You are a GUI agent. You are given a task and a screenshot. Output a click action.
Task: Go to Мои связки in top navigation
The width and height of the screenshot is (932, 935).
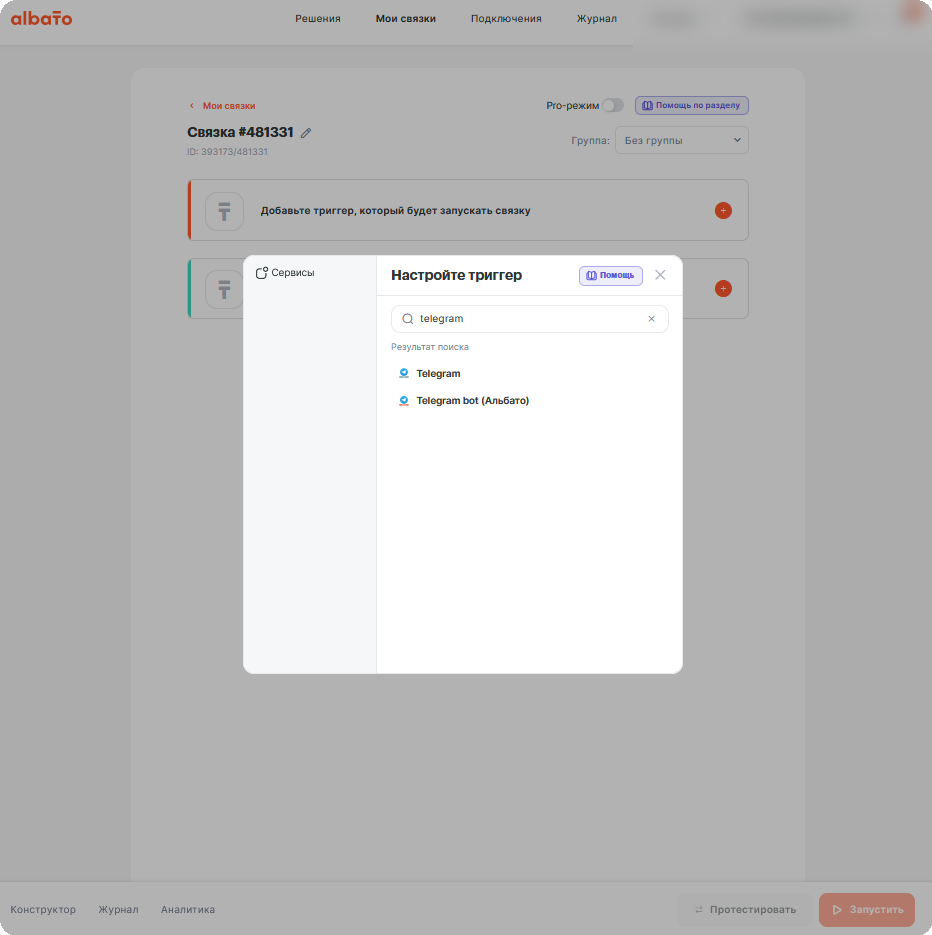click(405, 18)
